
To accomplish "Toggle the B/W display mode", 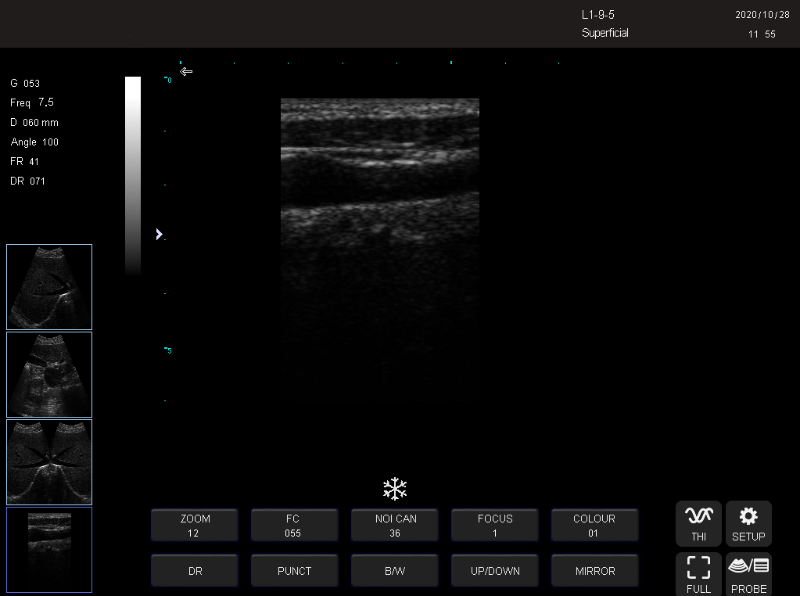I will (x=395, y=571).
